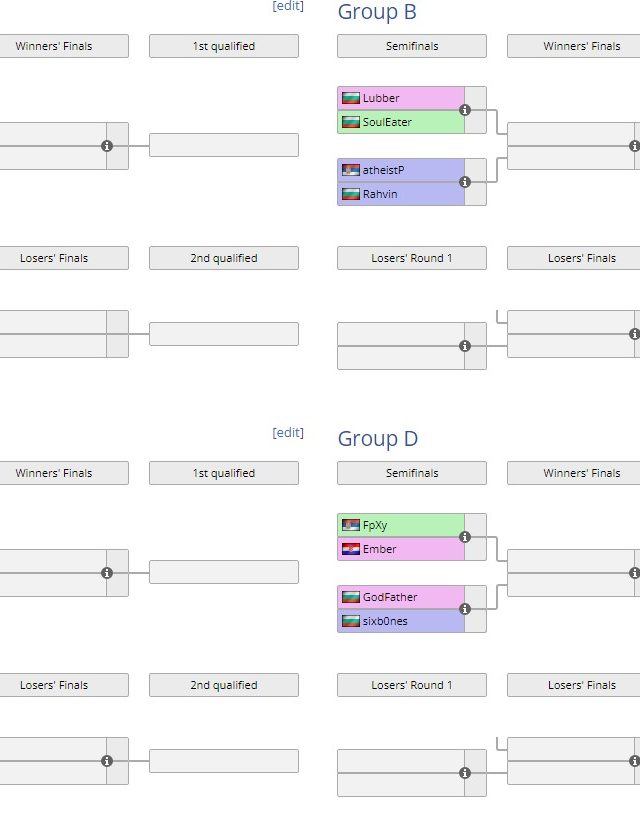Click flag icon beside Ember
Viewport: 640px width, 817px height.
pyautogui.click(x=351, y=549)
